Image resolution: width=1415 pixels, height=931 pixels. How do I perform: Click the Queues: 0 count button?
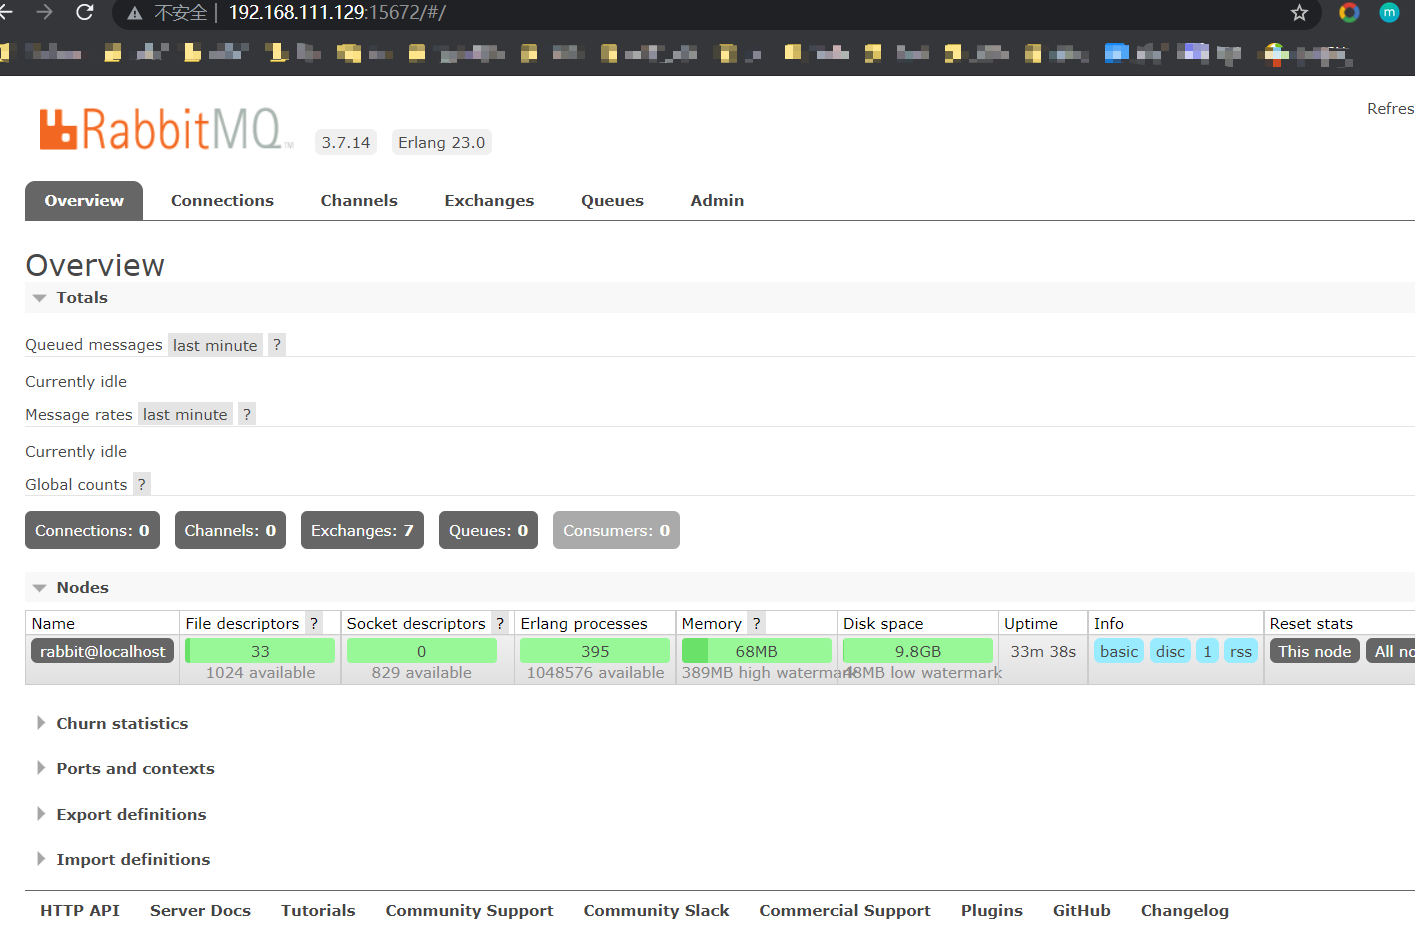tap(488, 530)
